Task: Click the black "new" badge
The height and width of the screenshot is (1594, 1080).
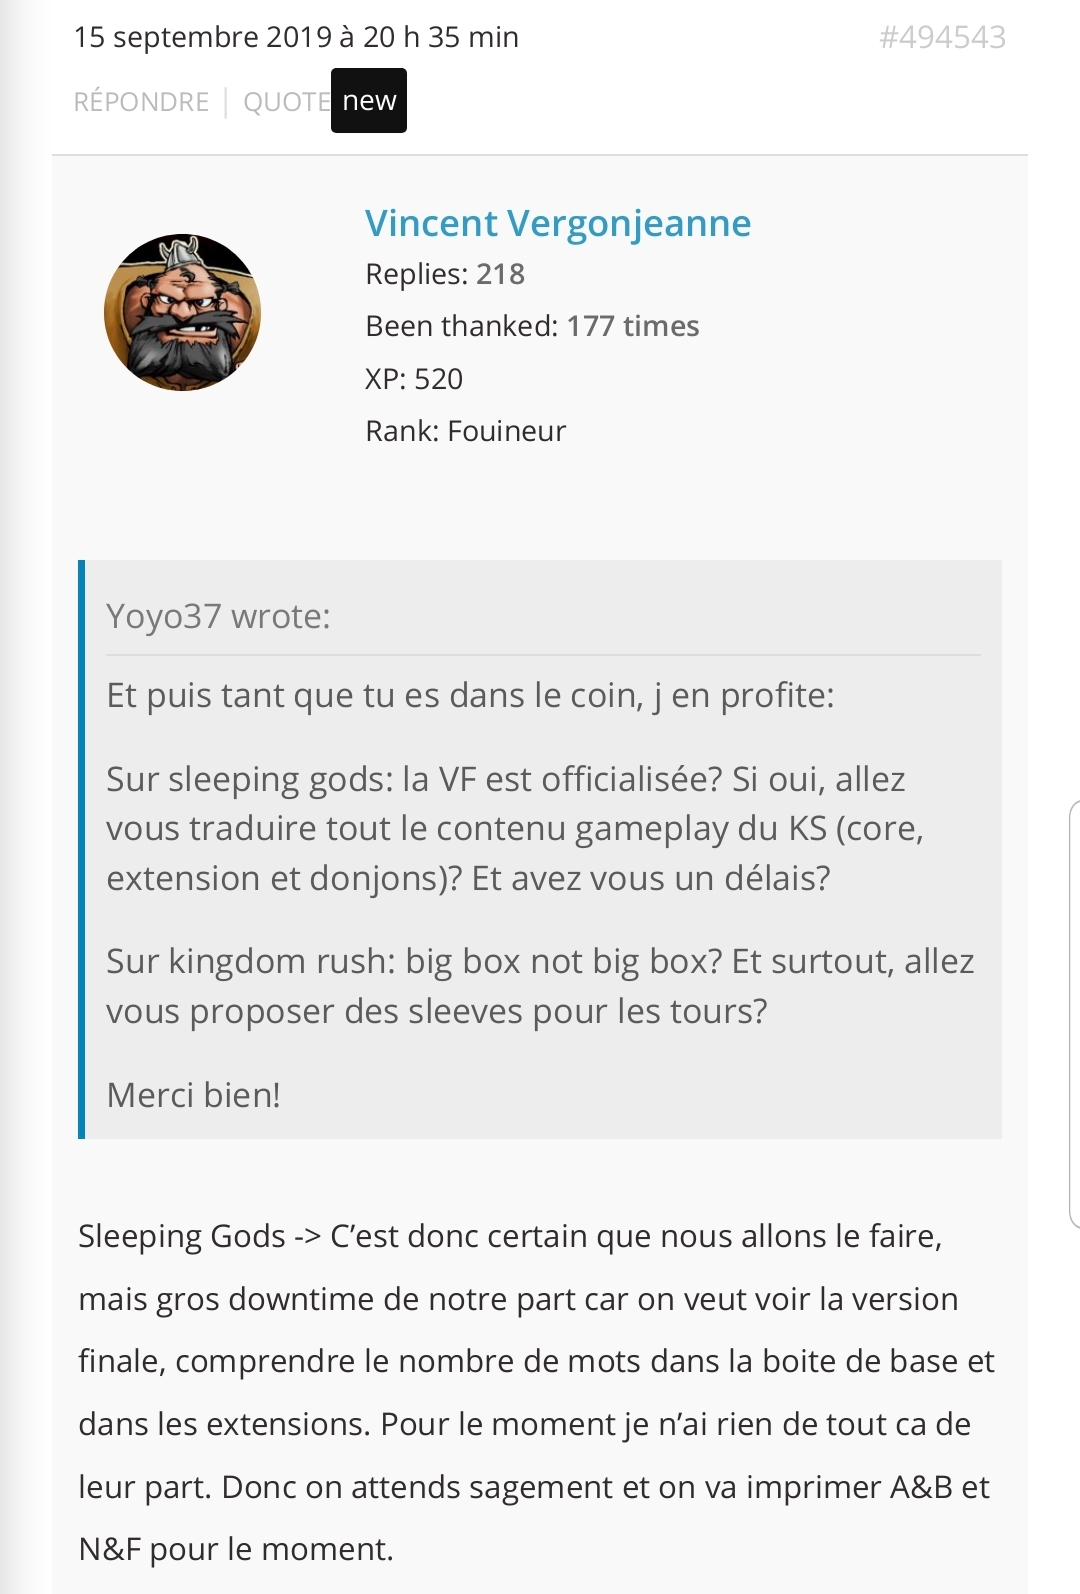Action: 369,100
